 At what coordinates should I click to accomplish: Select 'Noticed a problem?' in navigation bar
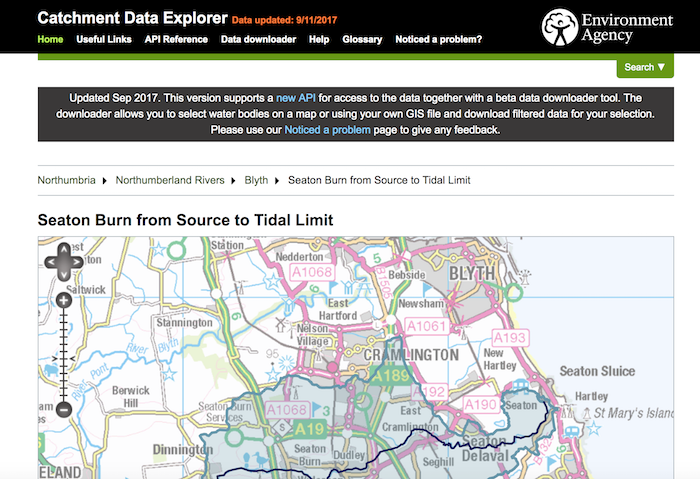pyautogui.click(x=438, y=40)
